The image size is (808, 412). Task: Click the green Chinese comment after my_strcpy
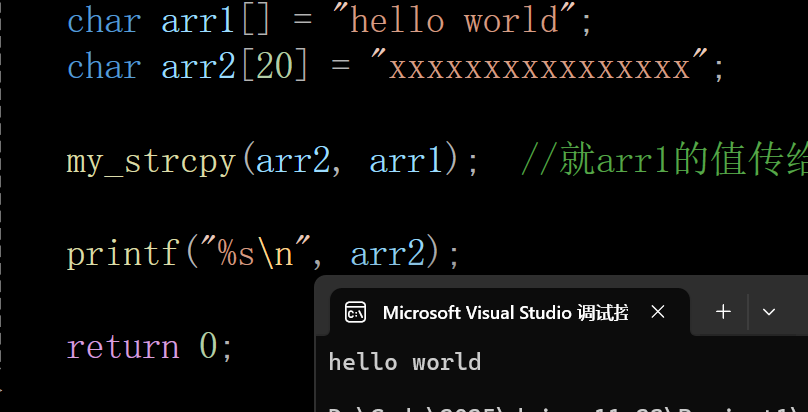tap(665, 161)
